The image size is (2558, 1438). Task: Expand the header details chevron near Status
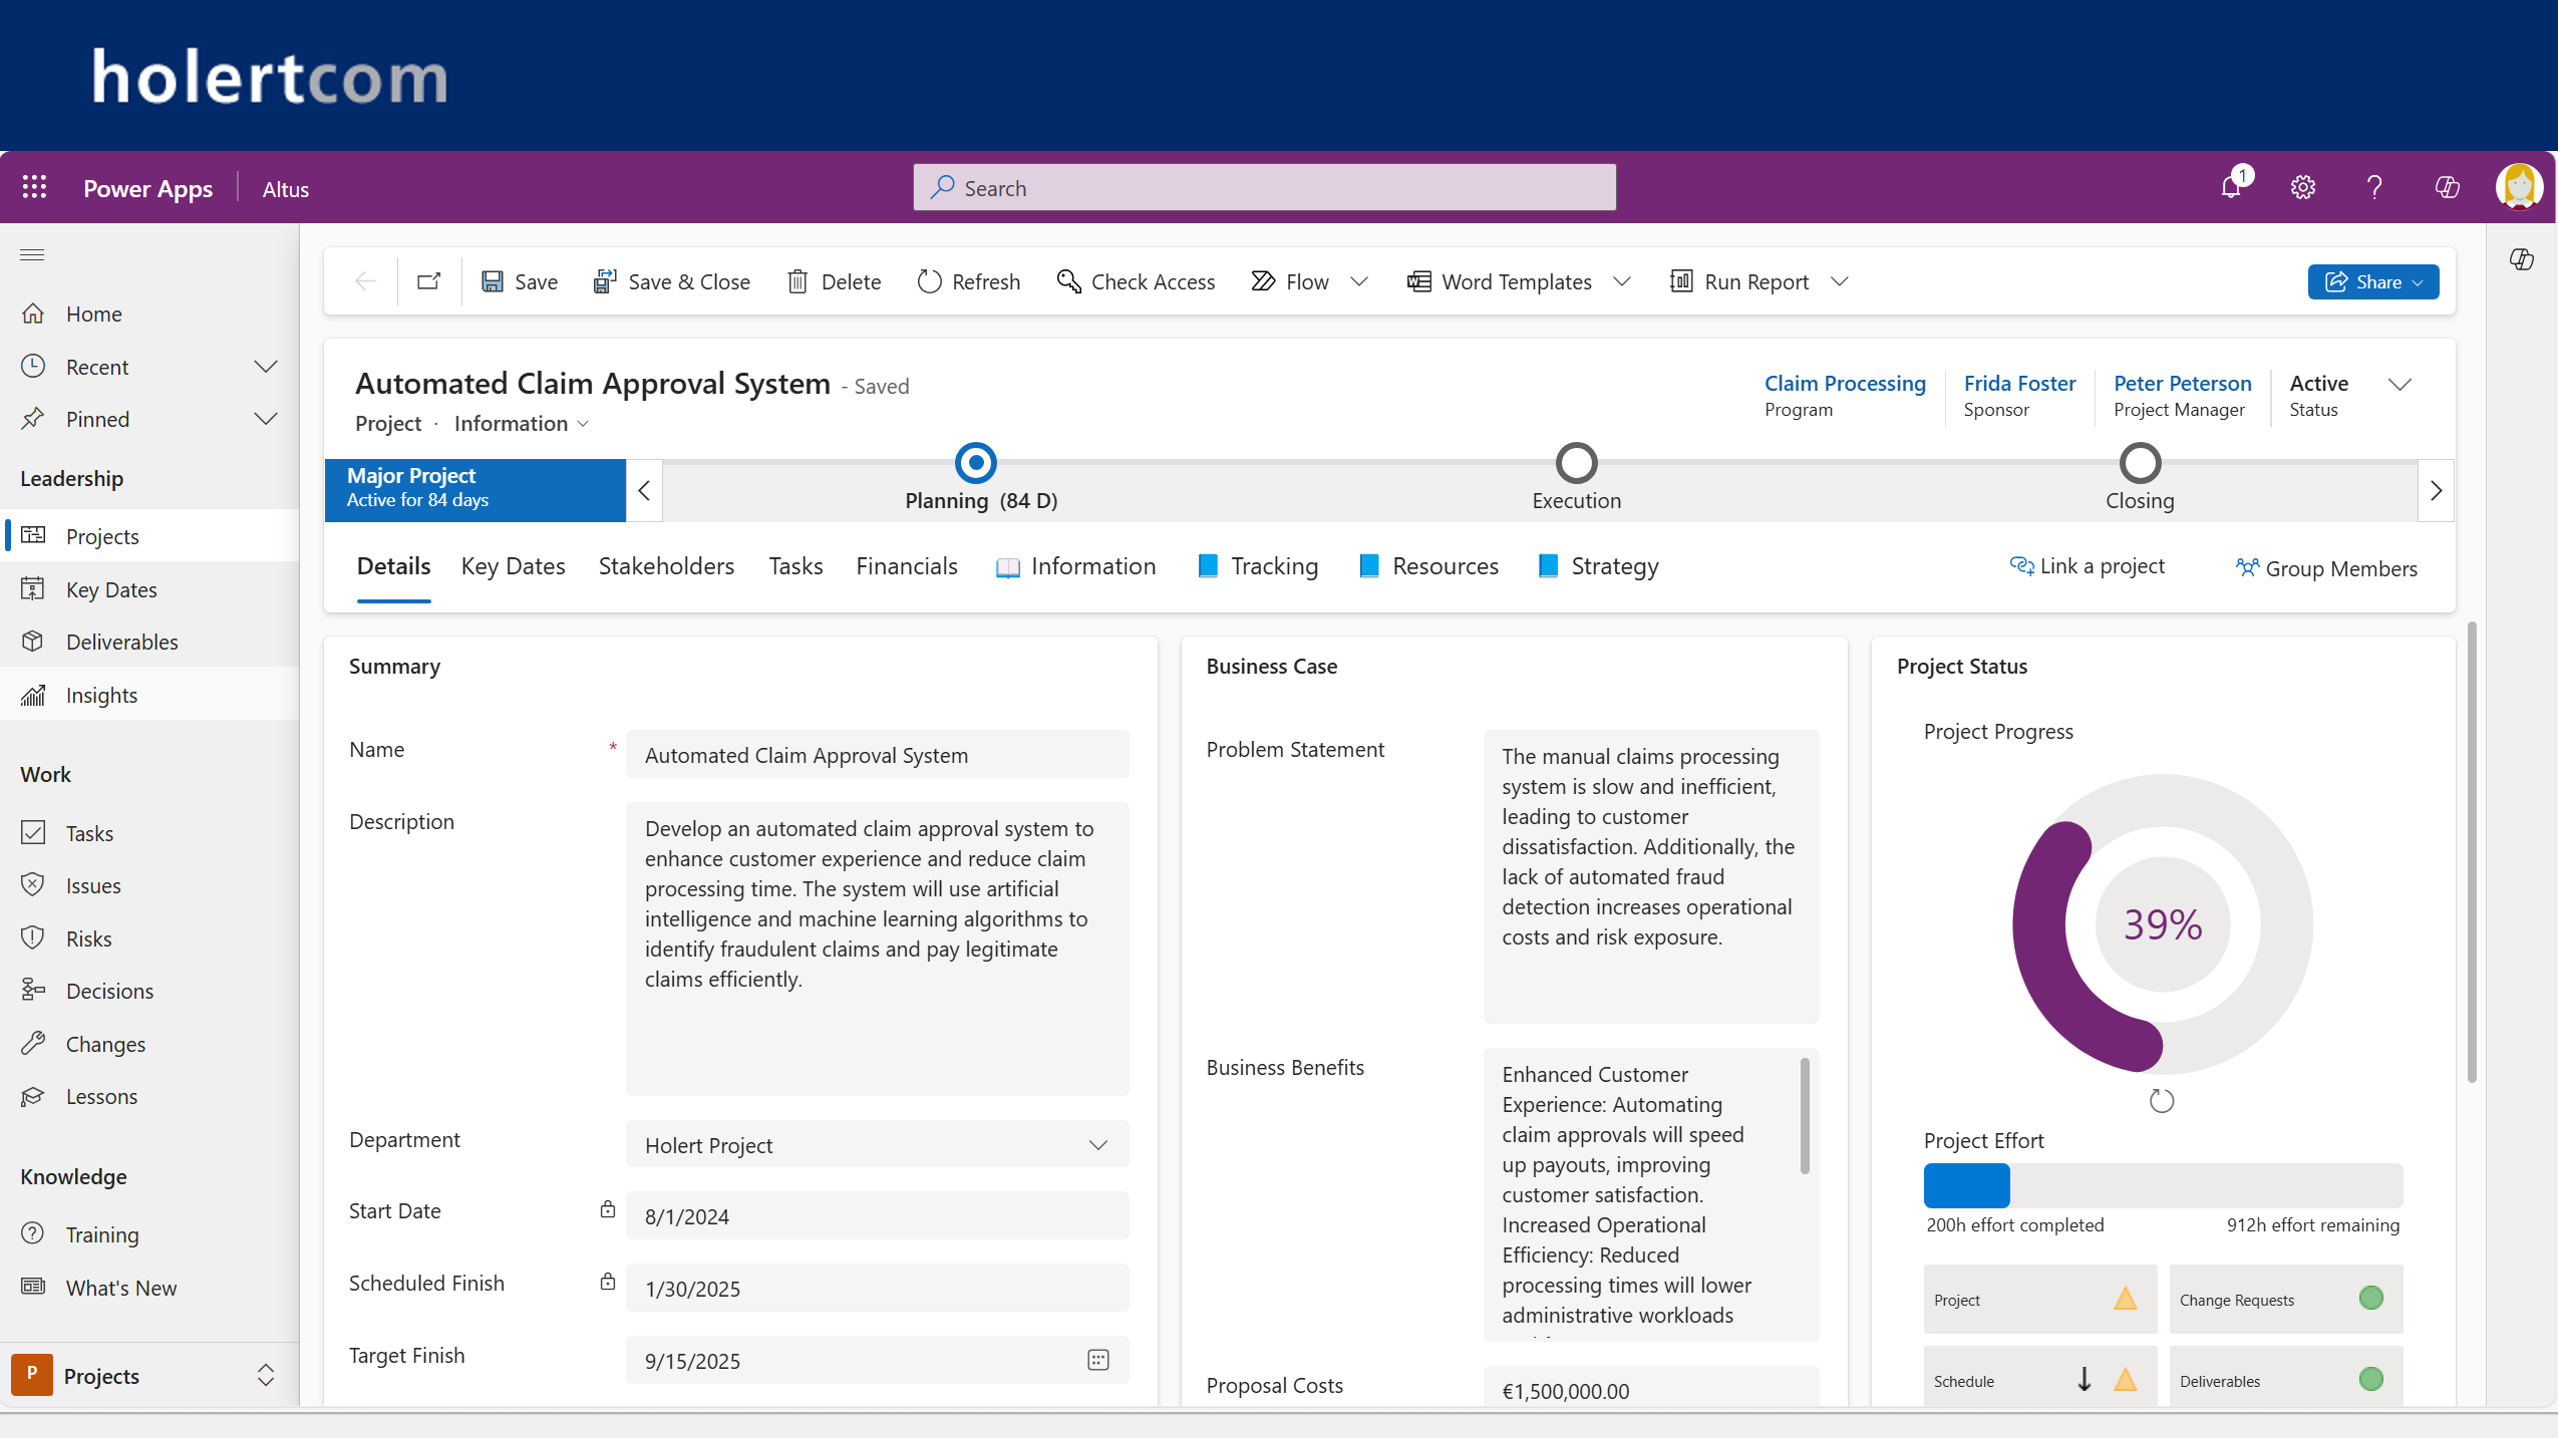(2400, 384)
